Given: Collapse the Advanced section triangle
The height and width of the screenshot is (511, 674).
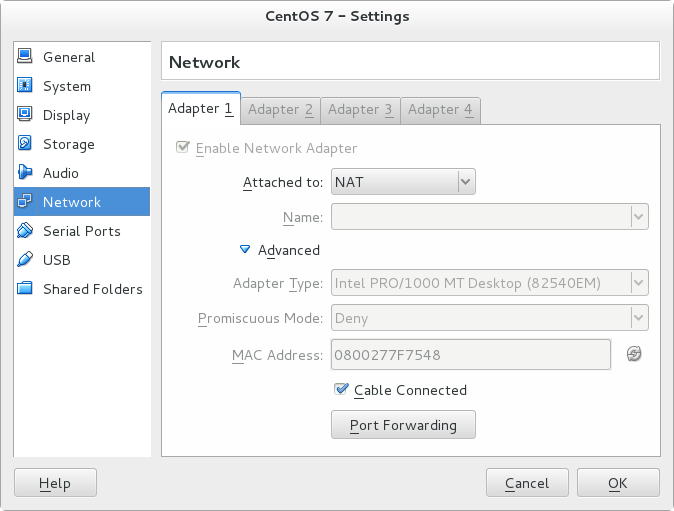Looking at the screenshot, I should pyautogui.click(x=245, y=249).
